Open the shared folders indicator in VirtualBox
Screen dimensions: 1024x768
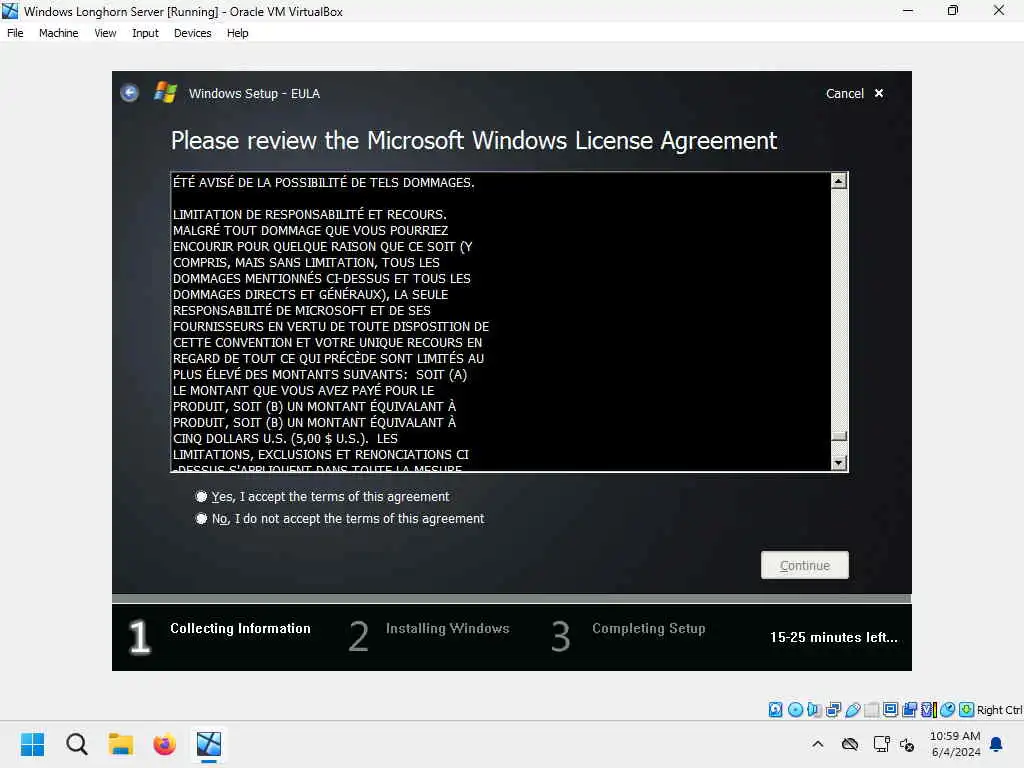pyautogui.click(x=871, y=709)
